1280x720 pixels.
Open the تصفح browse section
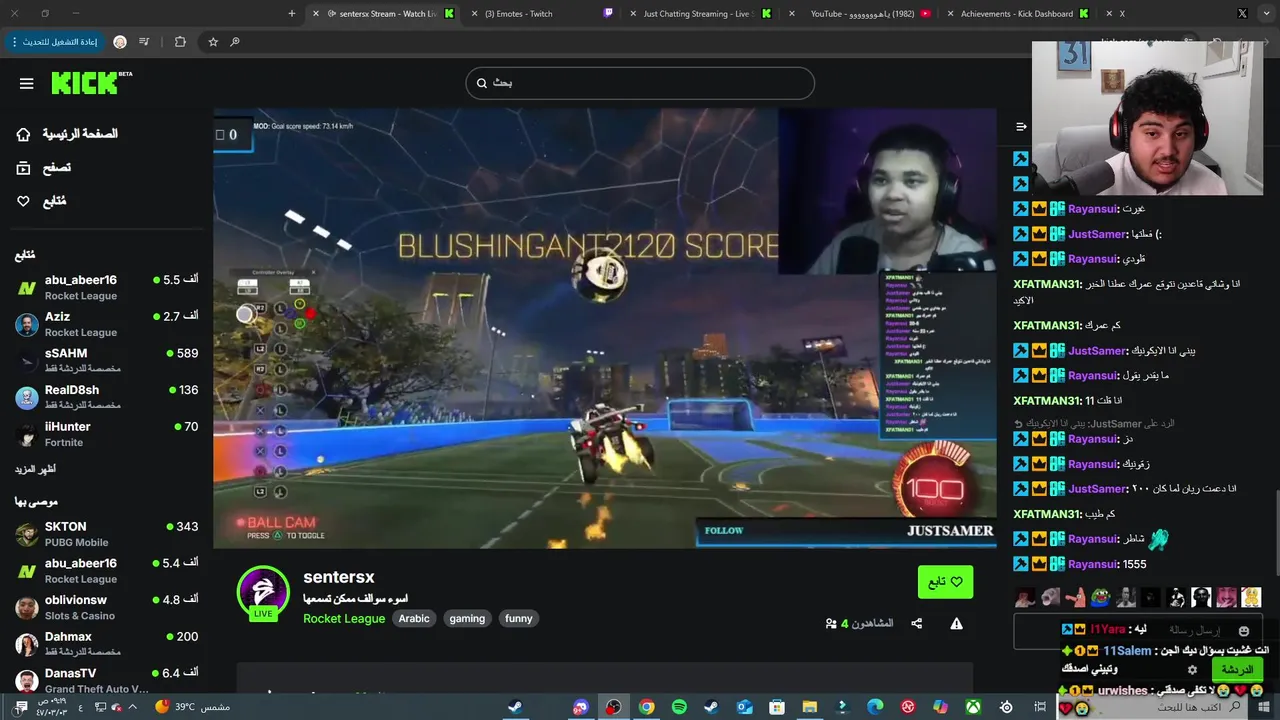(x=44, y=168)
